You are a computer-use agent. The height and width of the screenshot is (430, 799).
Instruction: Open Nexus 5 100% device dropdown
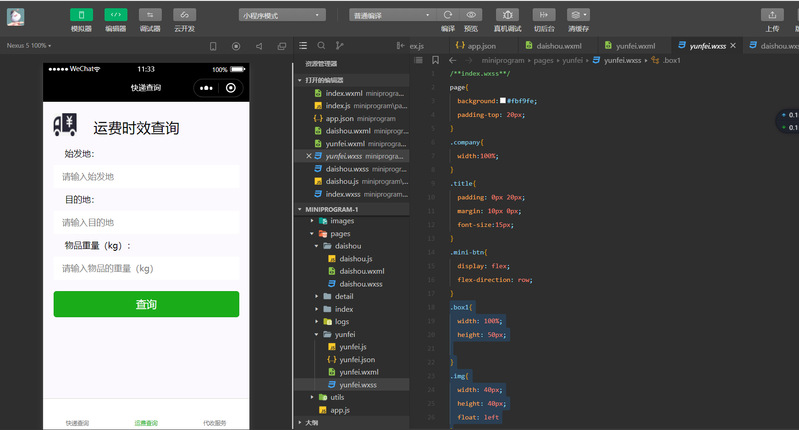(29, 46)
